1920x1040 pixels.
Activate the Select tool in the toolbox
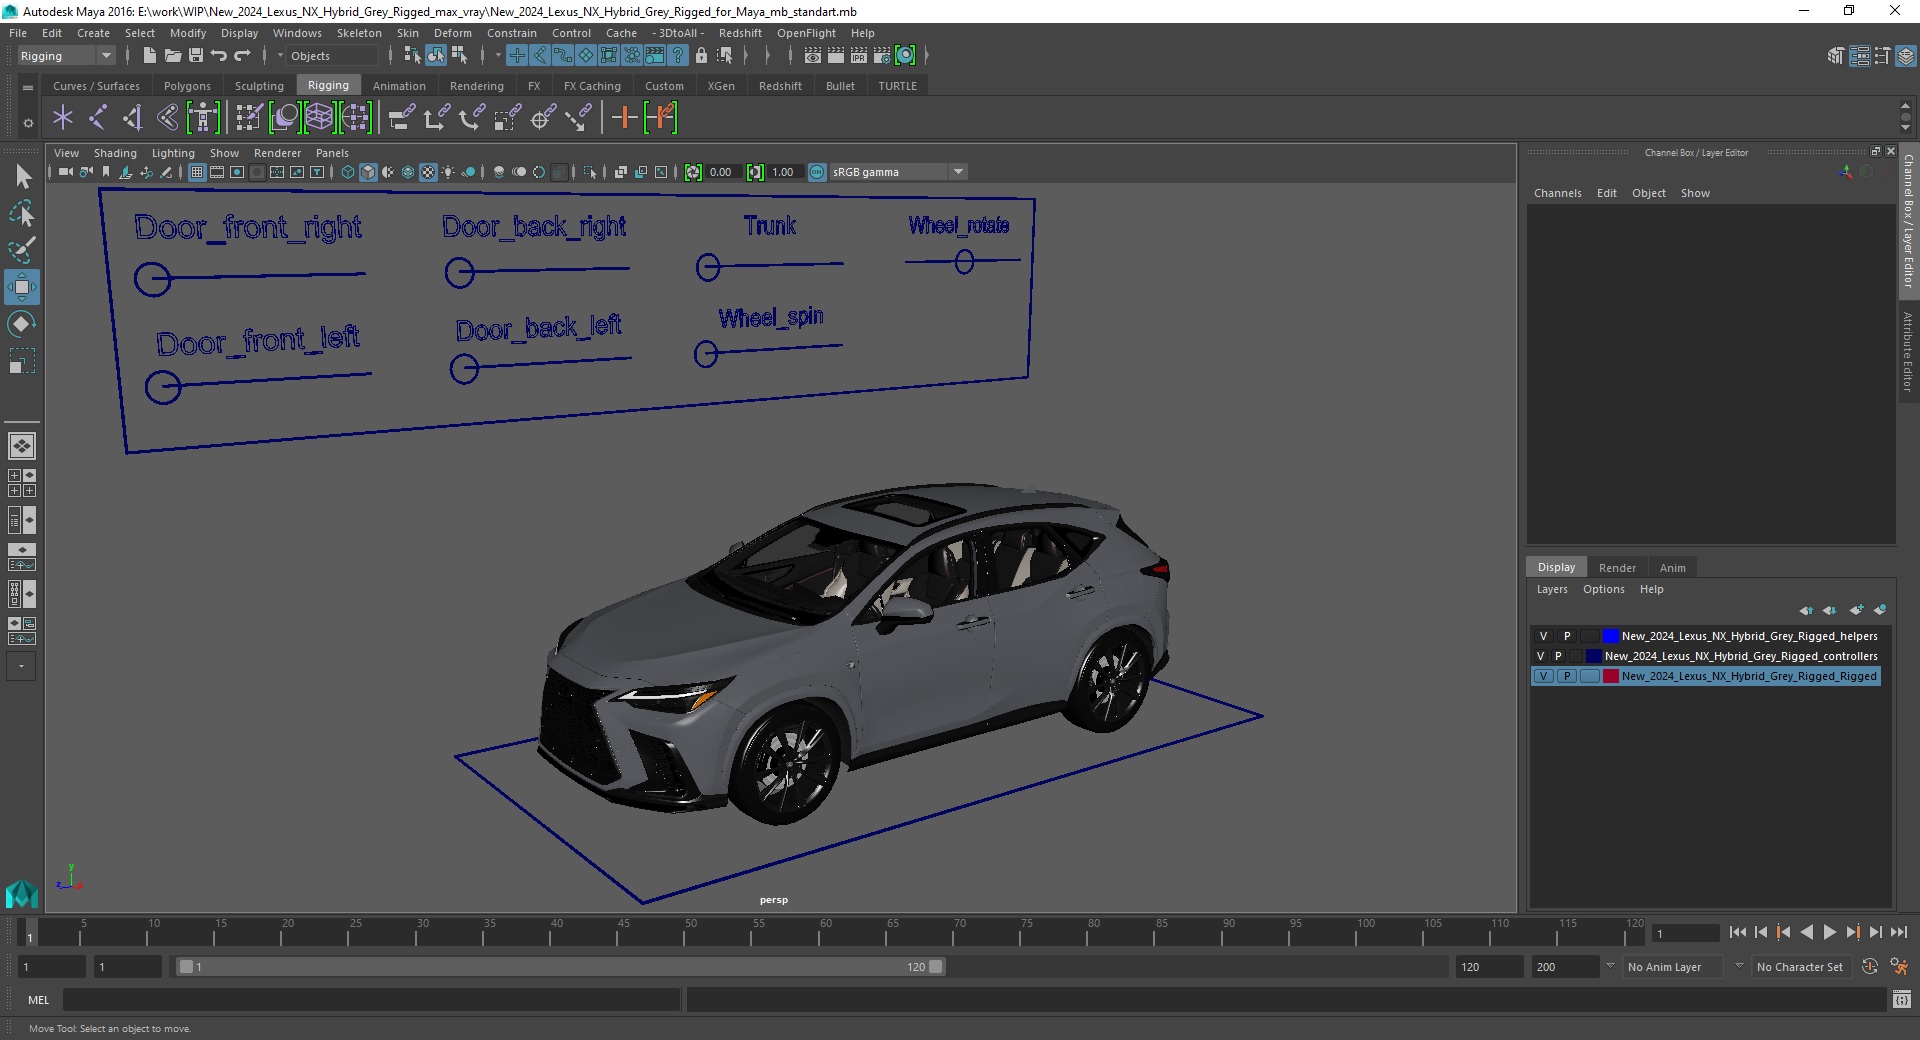[x=22, y=177]
